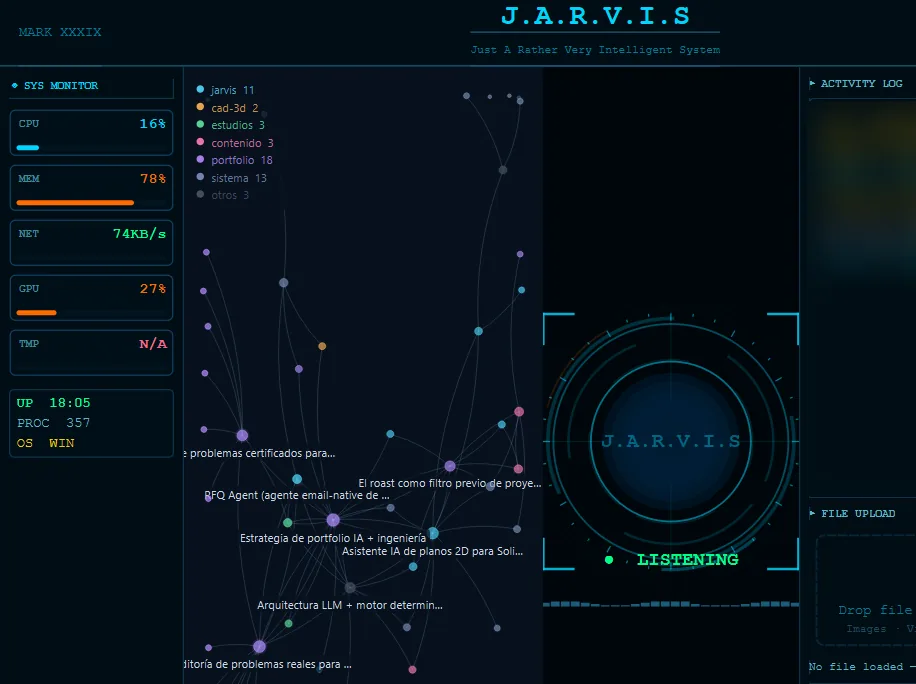This screenshot has height=684, width=916.
Task: Click the green listening indicator dot
Action: coord(609,560)
